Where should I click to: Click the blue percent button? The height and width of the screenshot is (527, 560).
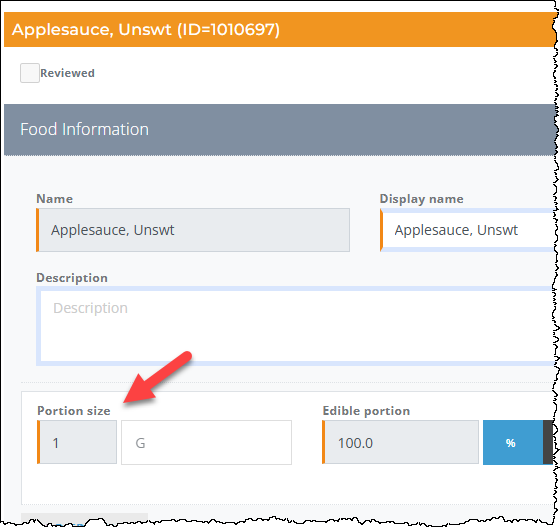coord(513,443)
